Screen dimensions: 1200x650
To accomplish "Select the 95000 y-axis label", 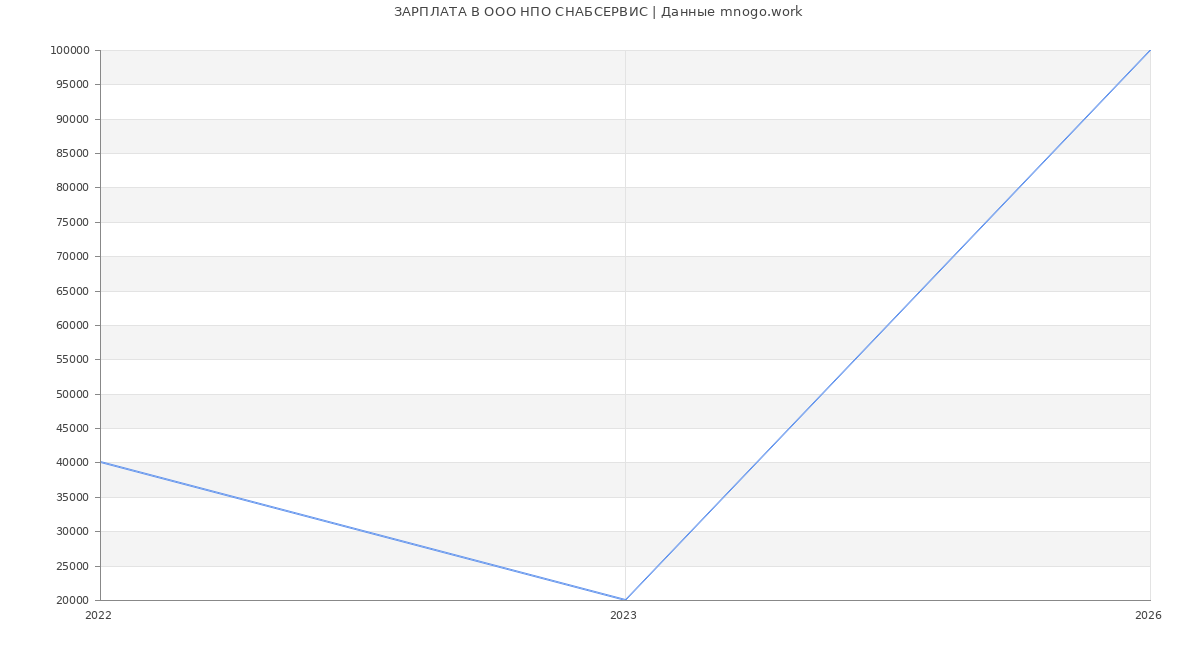I will pyautogui.click(x=72, y=84).
